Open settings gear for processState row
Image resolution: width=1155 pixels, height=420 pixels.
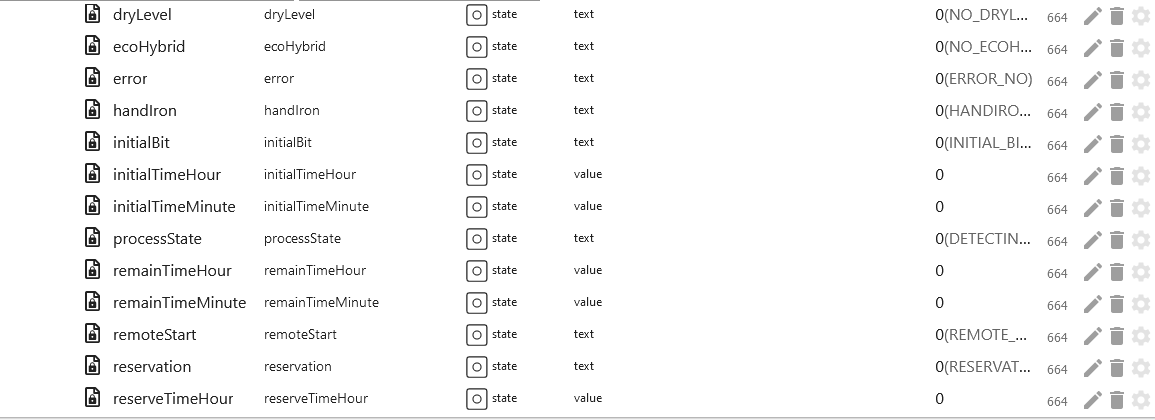pos(1140,240)
